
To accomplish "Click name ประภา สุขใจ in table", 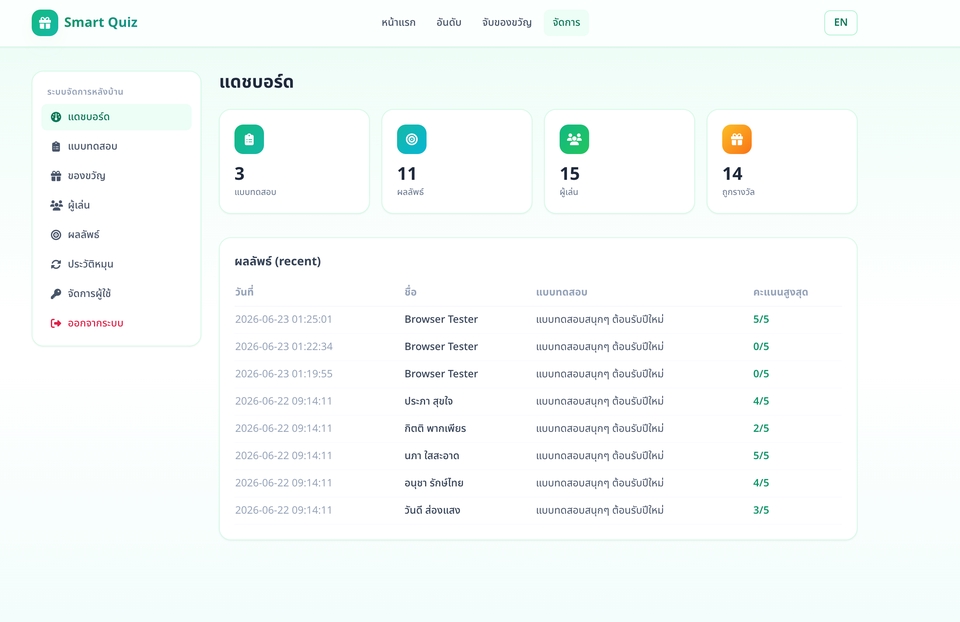I will [x=429, y=401].
